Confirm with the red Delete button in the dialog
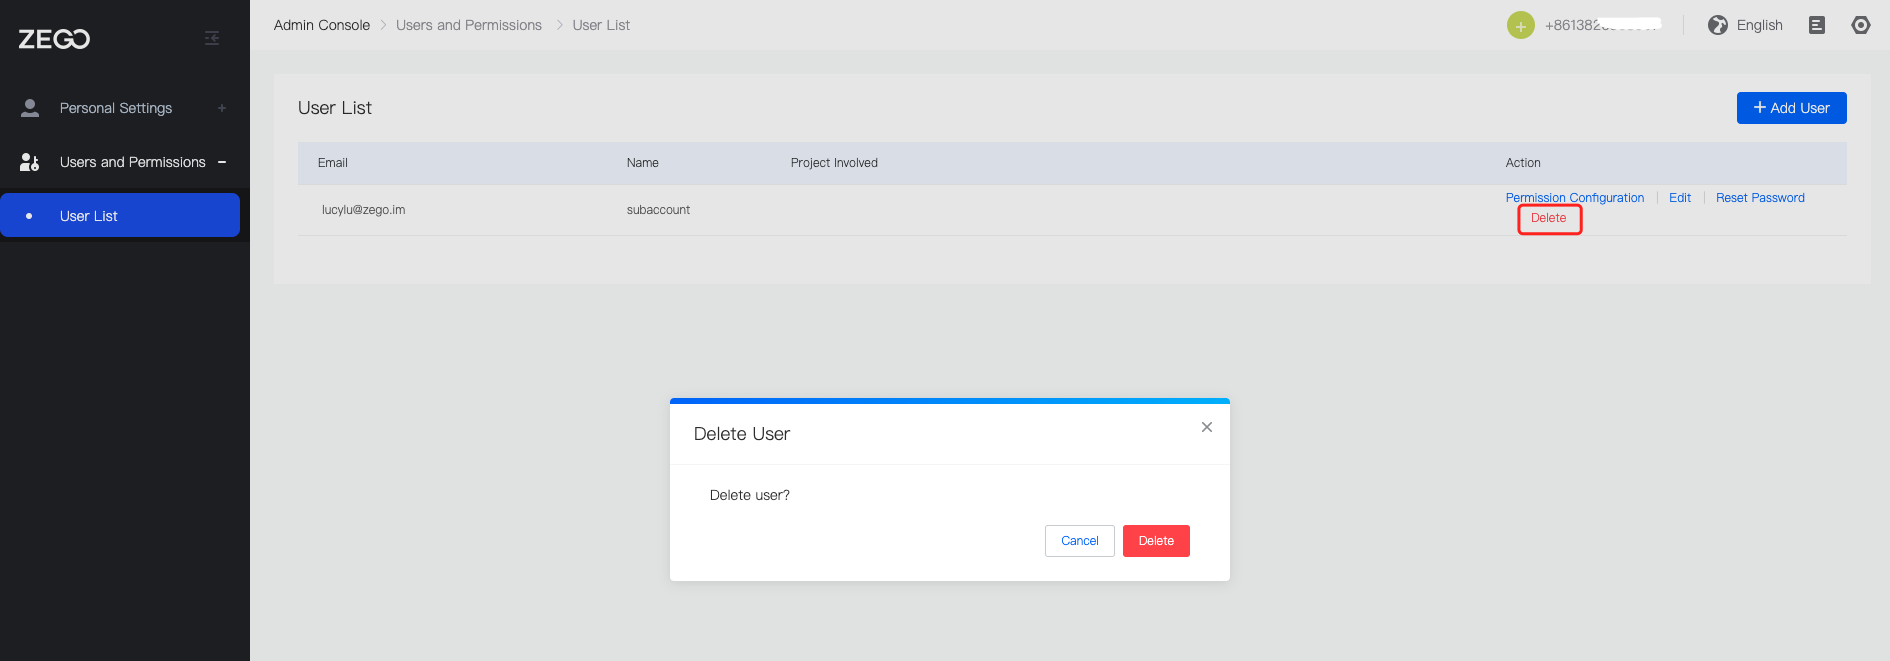Image resolution: width=1890 pixels, height=661 pixels. click(x=1156, y=541)
